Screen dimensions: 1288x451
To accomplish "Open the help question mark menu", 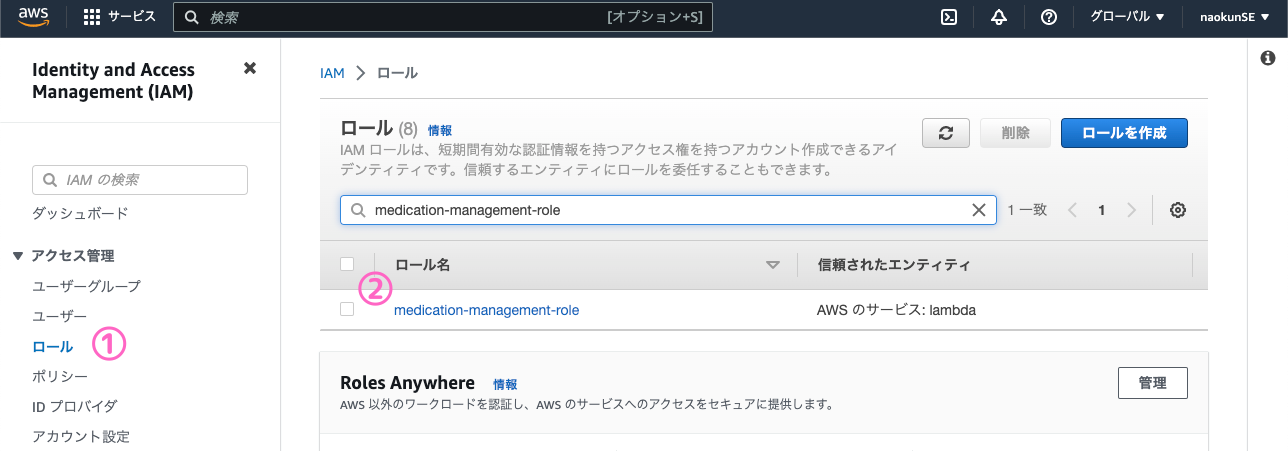I will click(1049, 17).
